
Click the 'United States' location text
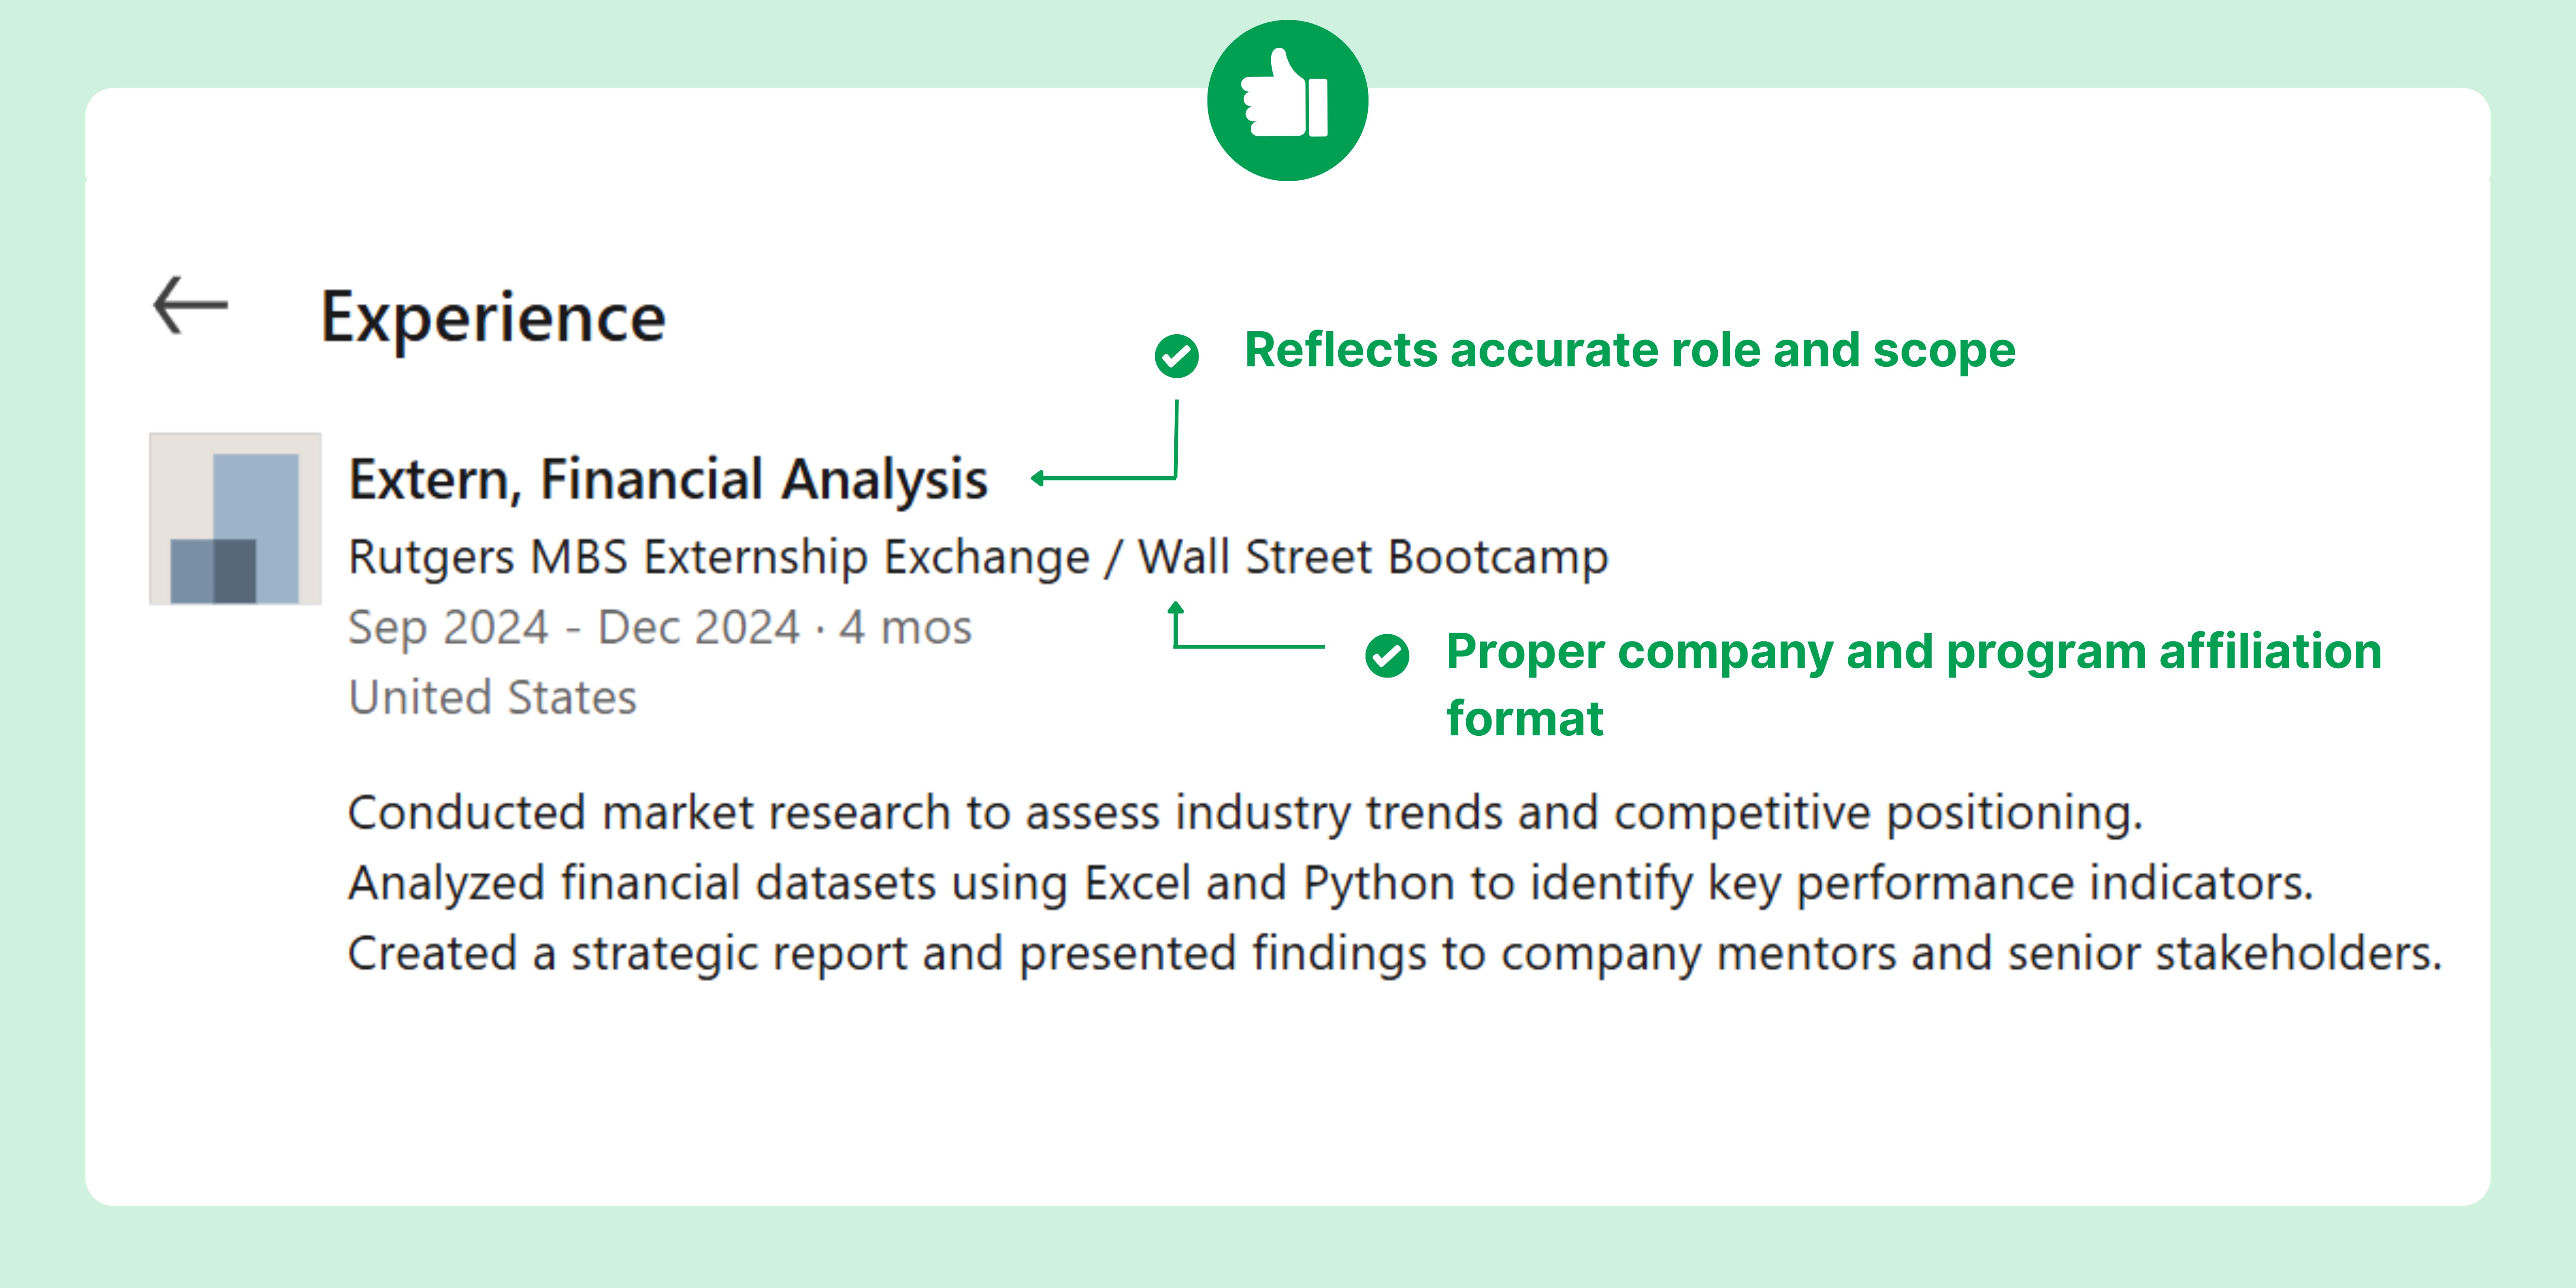click(x=492, y=697)
